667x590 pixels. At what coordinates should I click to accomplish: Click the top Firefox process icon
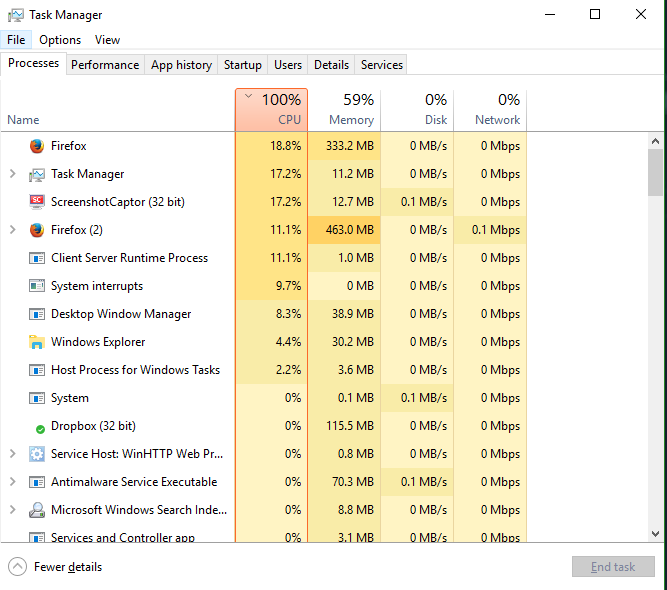(37, 146)
